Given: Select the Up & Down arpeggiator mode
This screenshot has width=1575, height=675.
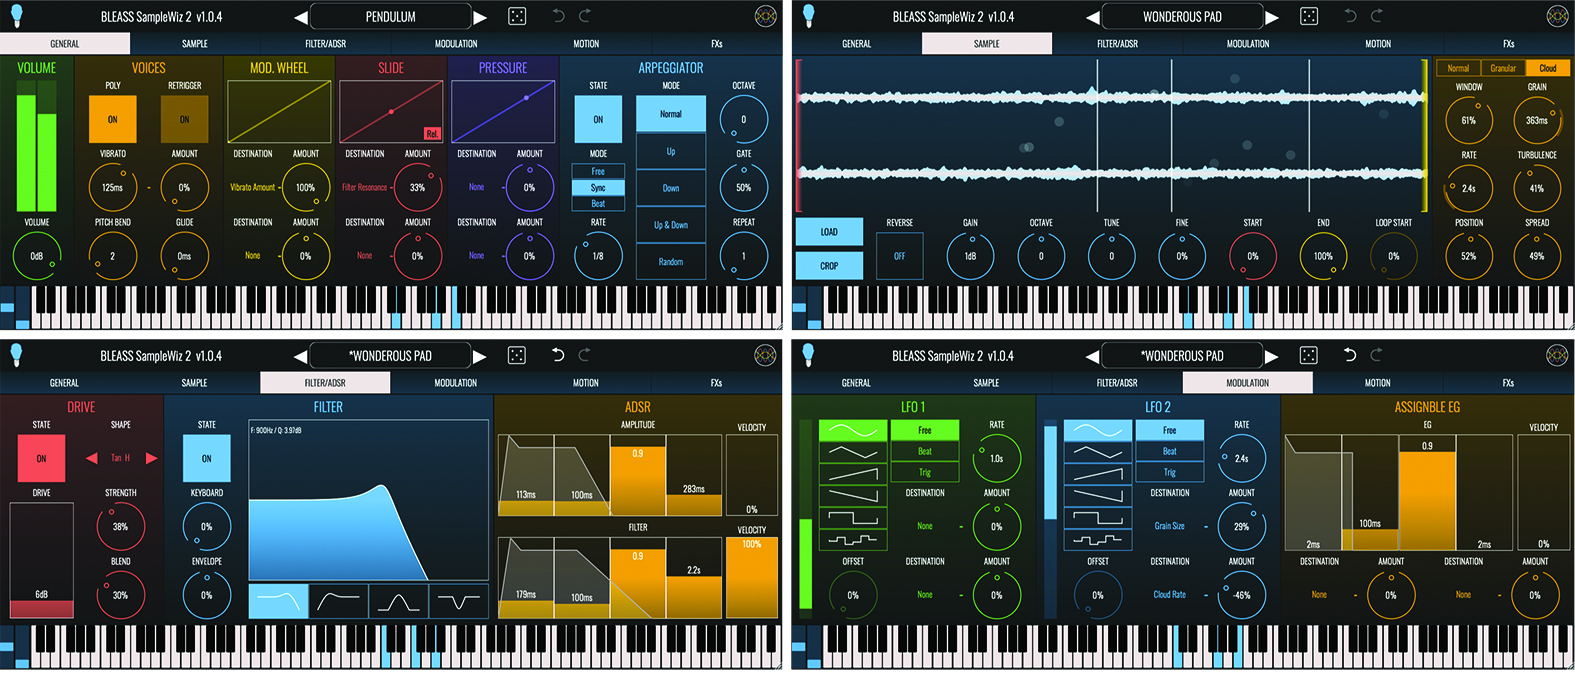Looking at the screenshot, I should [x=671, y=225].
